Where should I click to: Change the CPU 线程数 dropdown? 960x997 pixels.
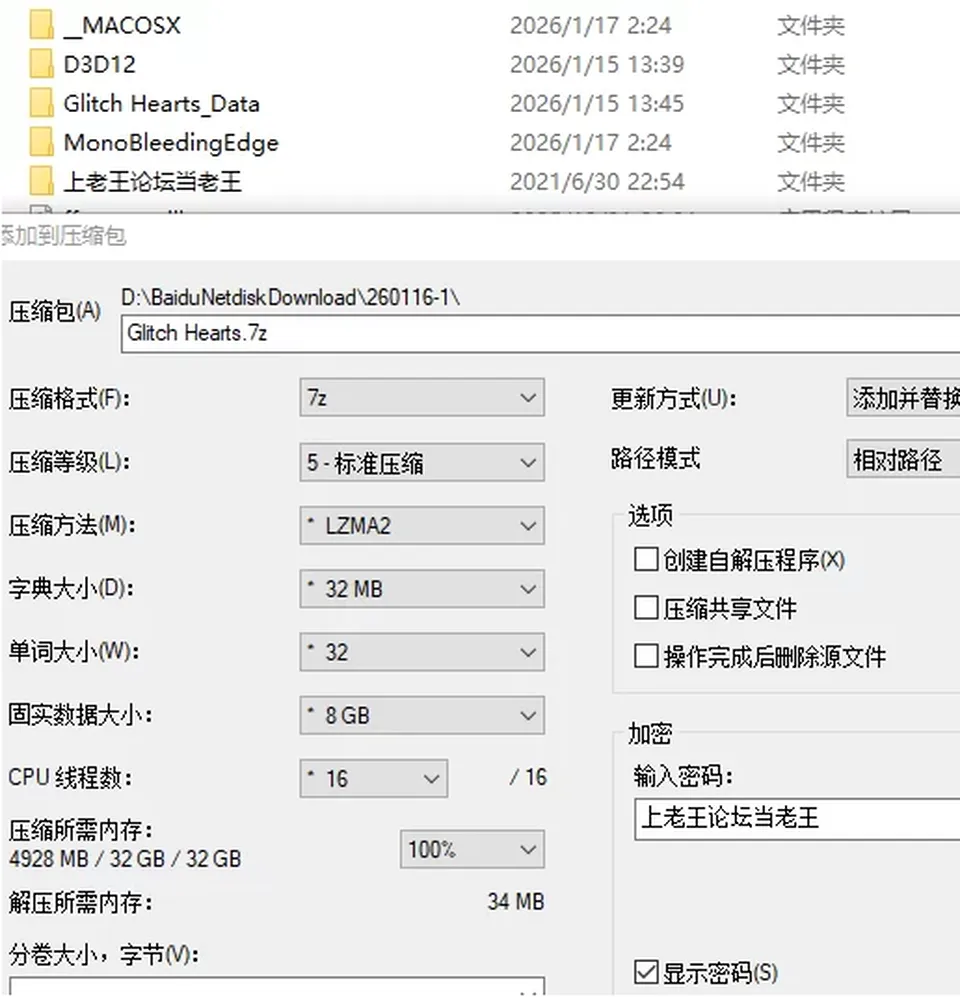tap(374, 778)
